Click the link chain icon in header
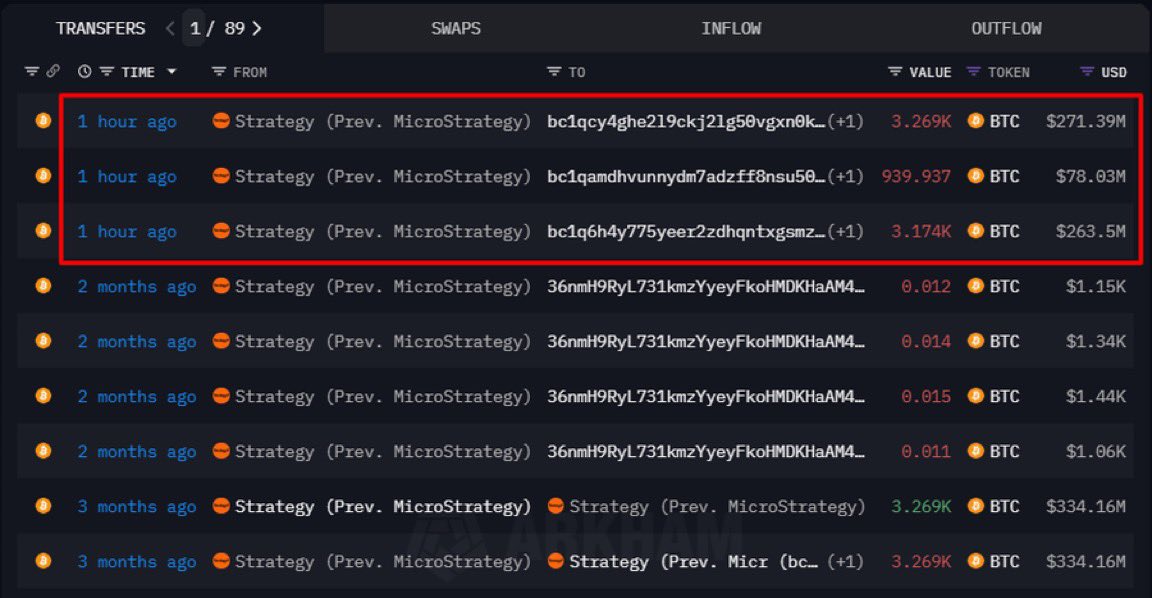This screenshot has width=1152, height=598. pyautogui.click(x=53, y=71)
